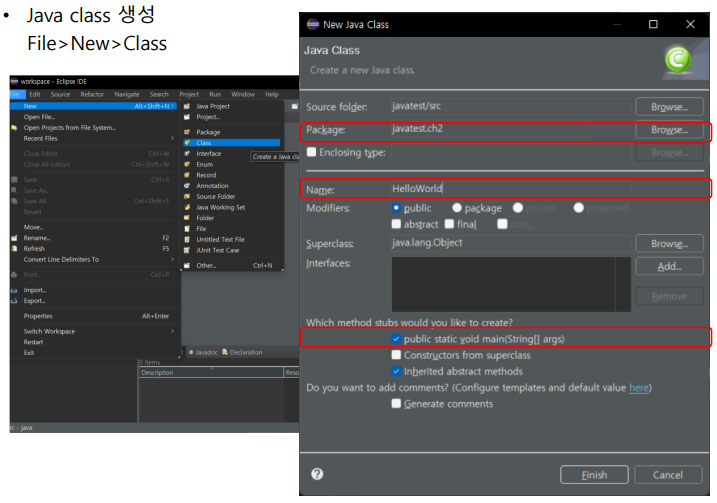717x503 pixels.
Task: Expand the Switch Workspace submenu
Action: (x=172, y=331)
